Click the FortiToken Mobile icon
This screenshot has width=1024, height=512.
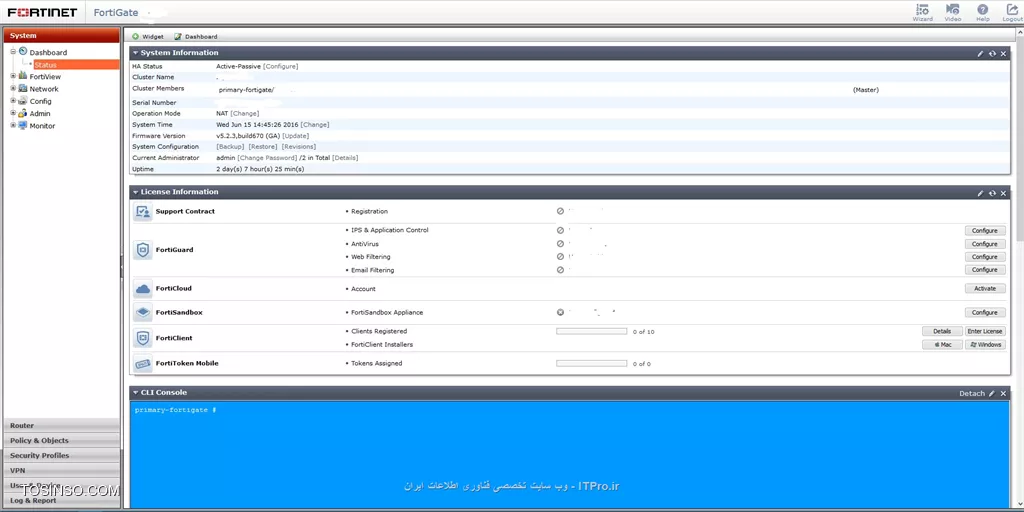coord(142,364)
